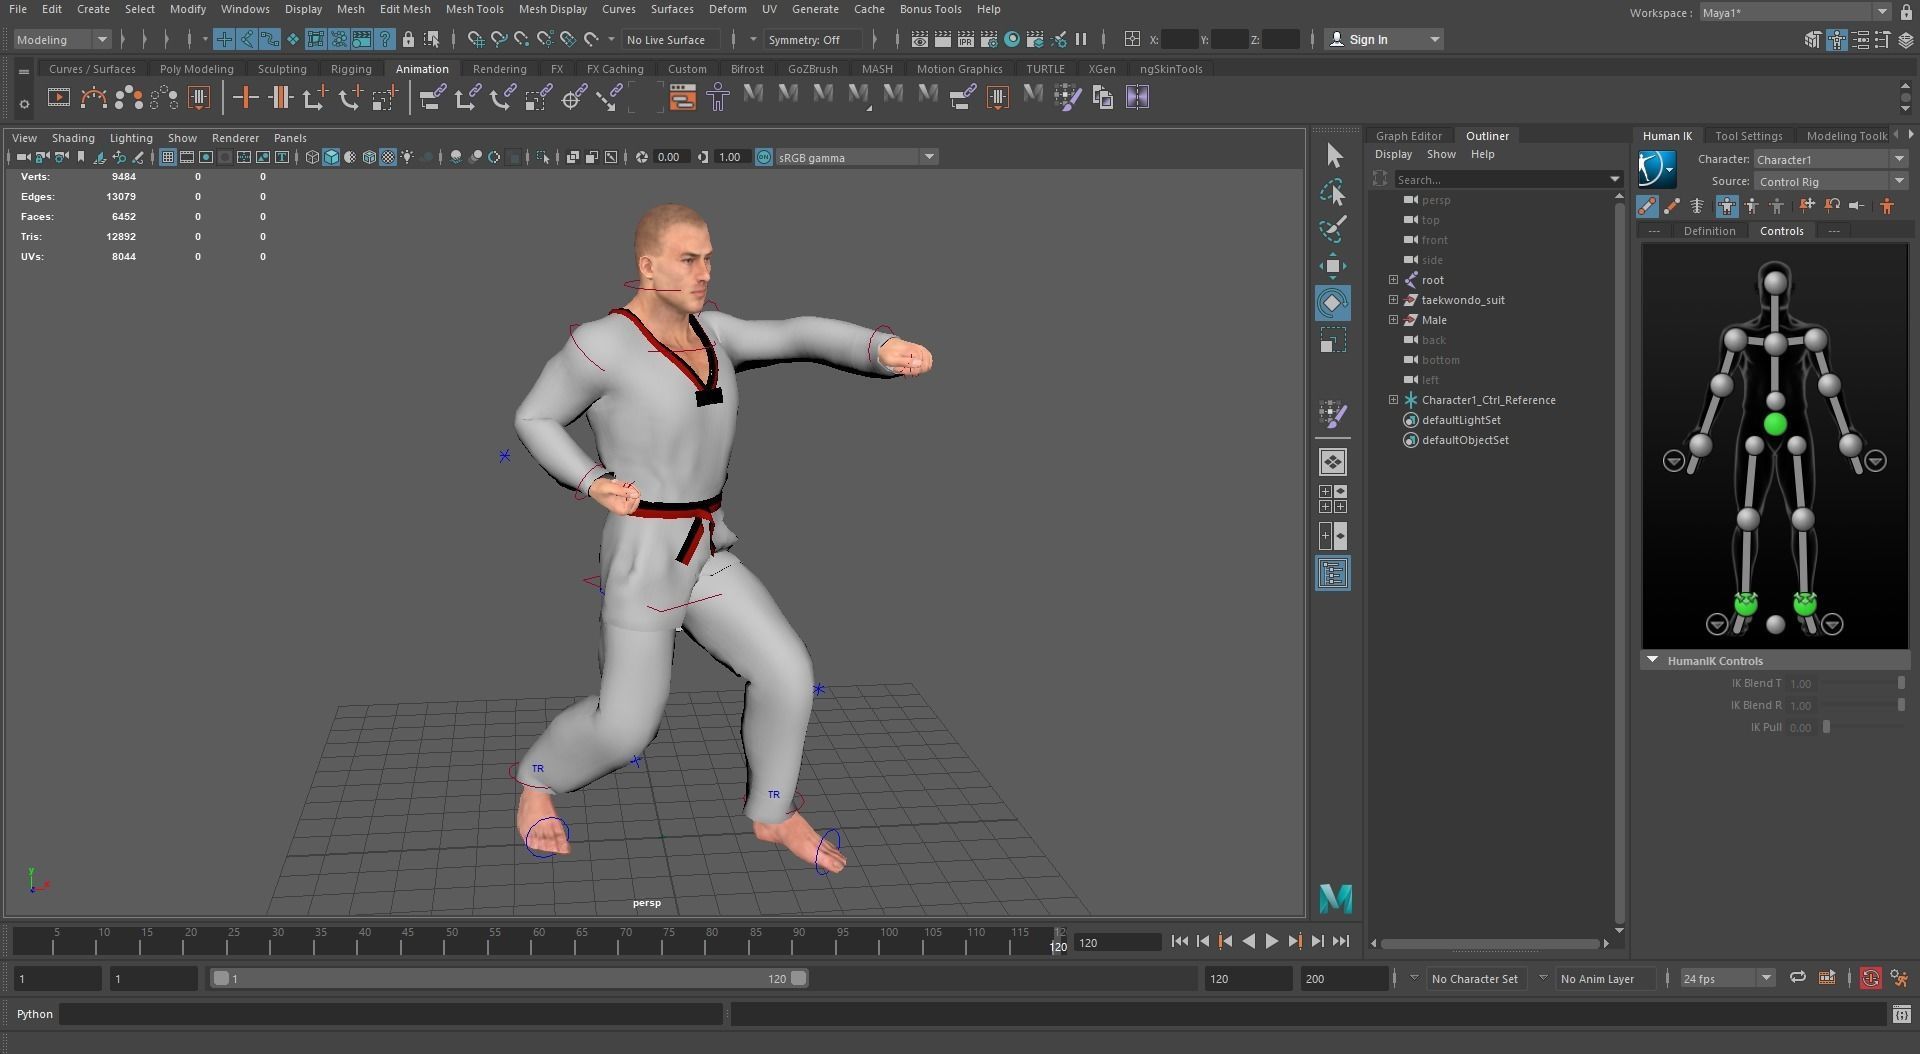The width and height of the screenshot is (1920, 1054).
Task: Open the HumanIK character icon next to Character field
Action: tap(1657, 169)
